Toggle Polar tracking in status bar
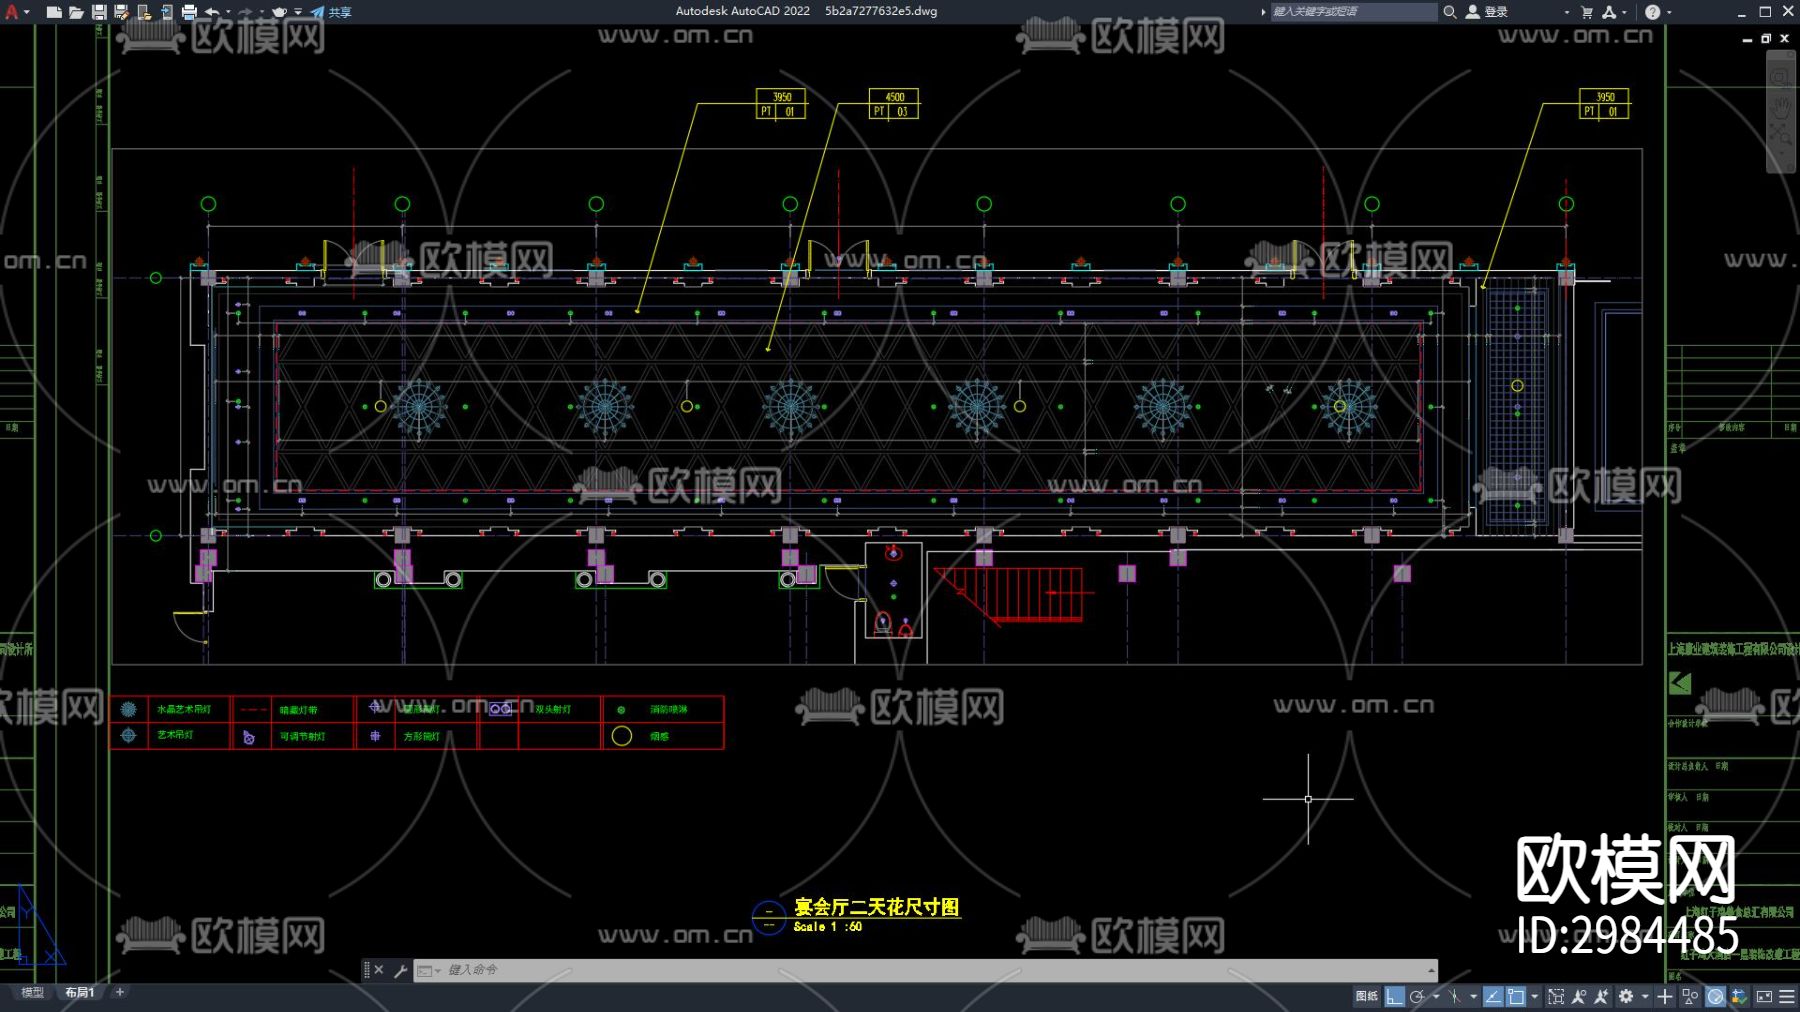This screenshot has width=1800, height=1012. coord(1417,996)
